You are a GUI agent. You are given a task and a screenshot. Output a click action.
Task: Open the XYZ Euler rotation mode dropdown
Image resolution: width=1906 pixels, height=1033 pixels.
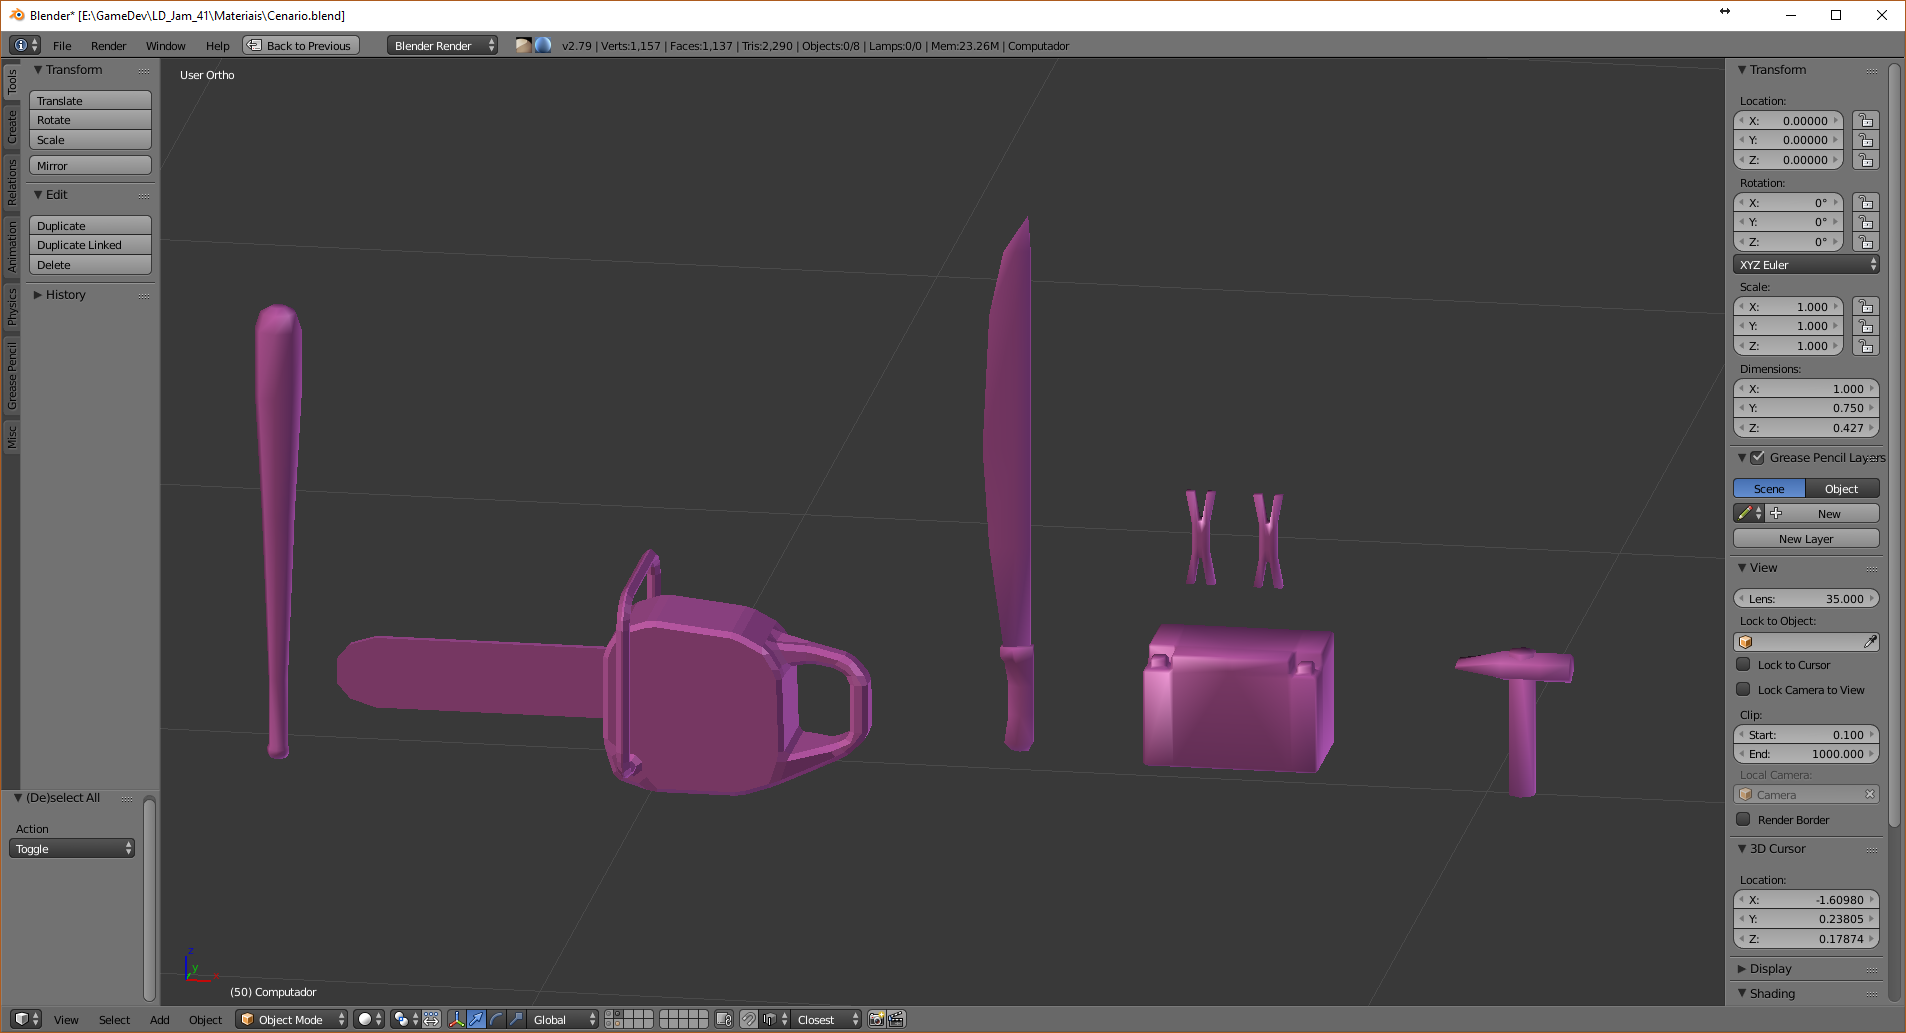(x=1806, y=265)
